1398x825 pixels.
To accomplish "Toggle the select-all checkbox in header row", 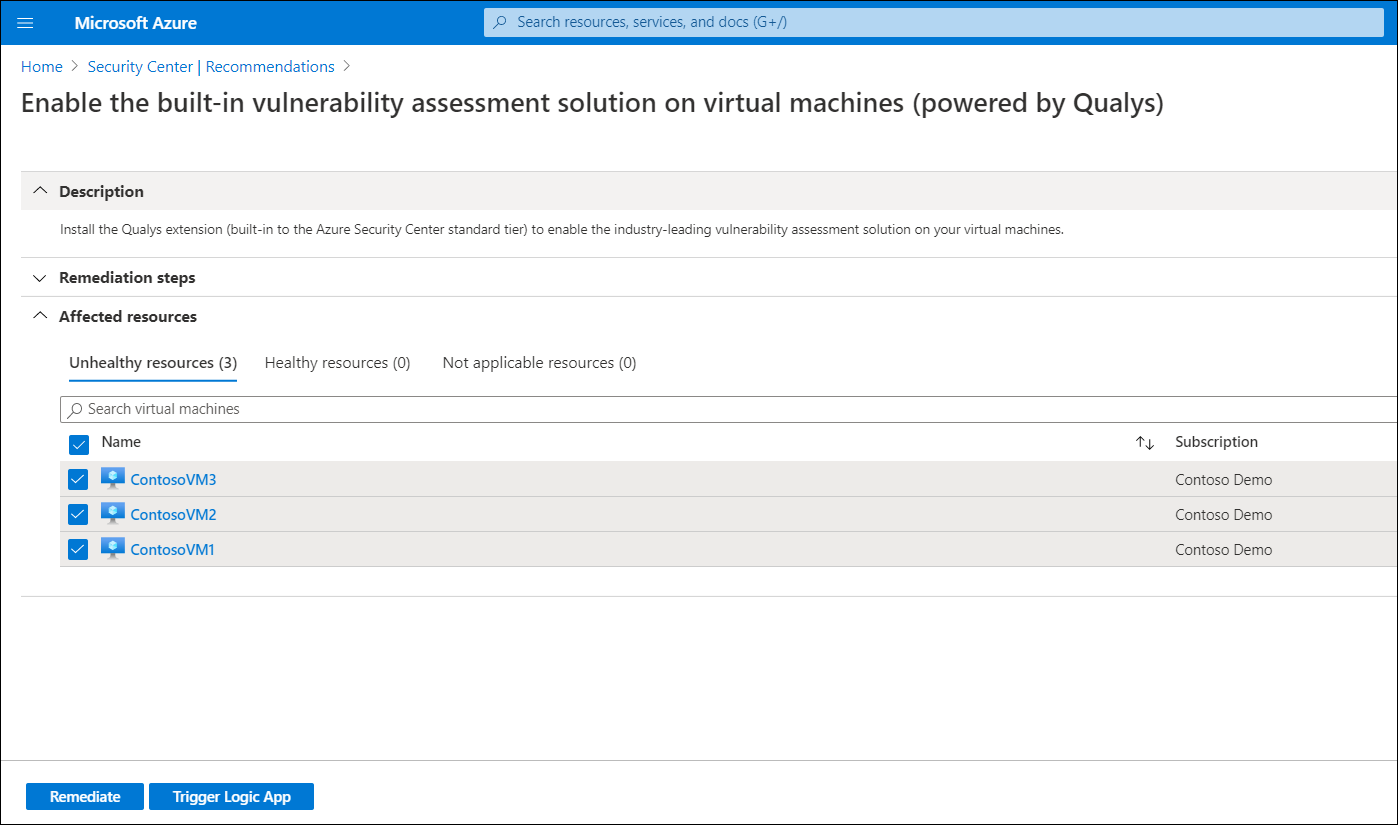I will coord(79,444).
